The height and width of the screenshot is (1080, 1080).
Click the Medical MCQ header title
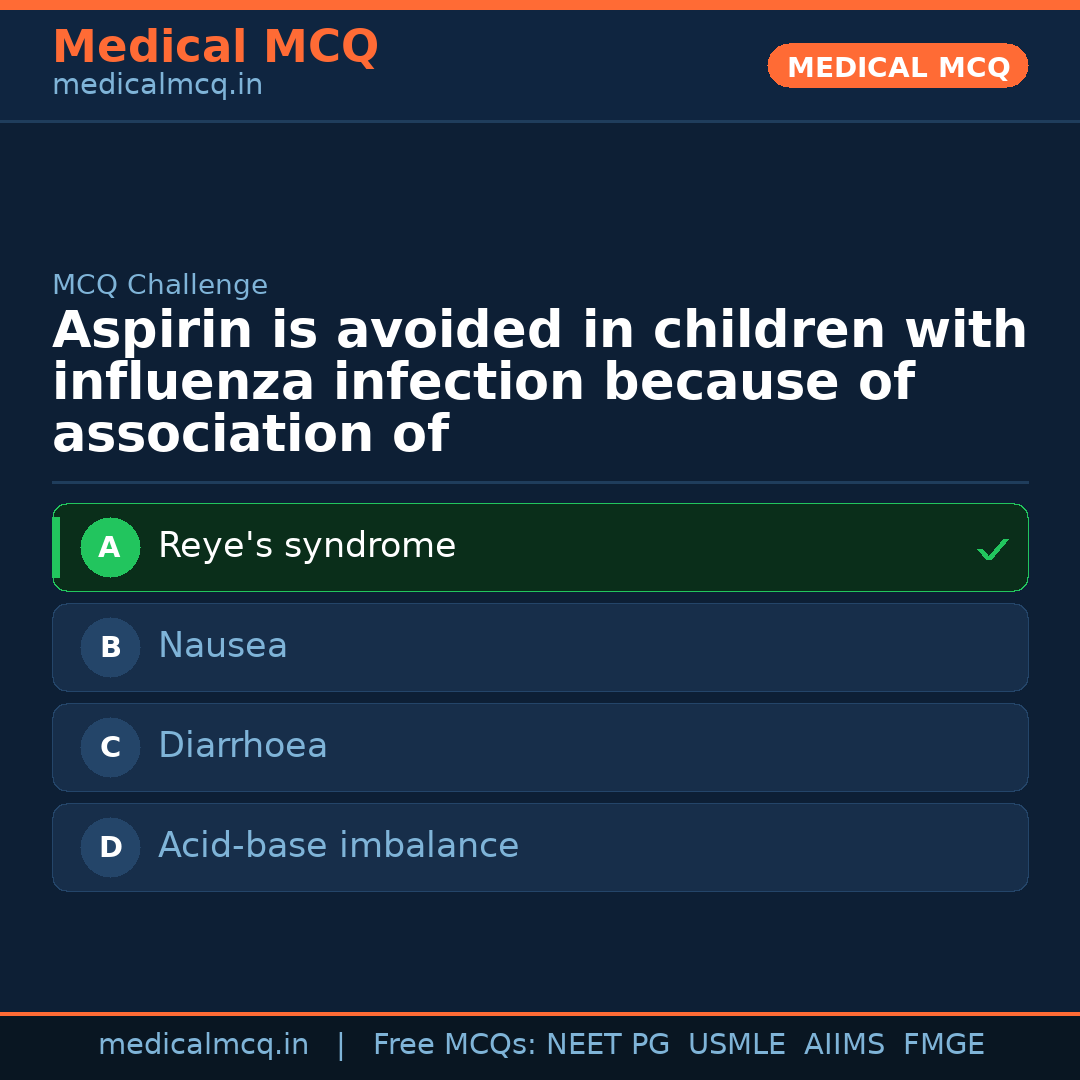click(215, 47)
